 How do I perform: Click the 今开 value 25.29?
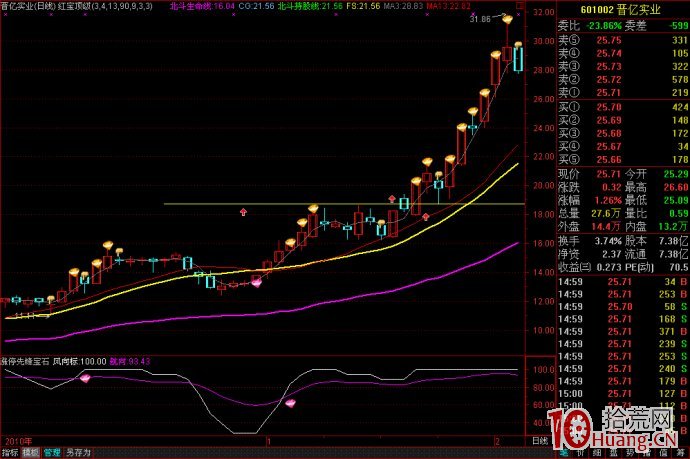tap(676, 174)
